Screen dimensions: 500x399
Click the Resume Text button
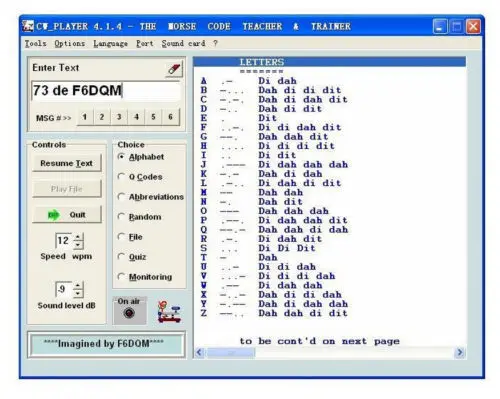point(67,163)
